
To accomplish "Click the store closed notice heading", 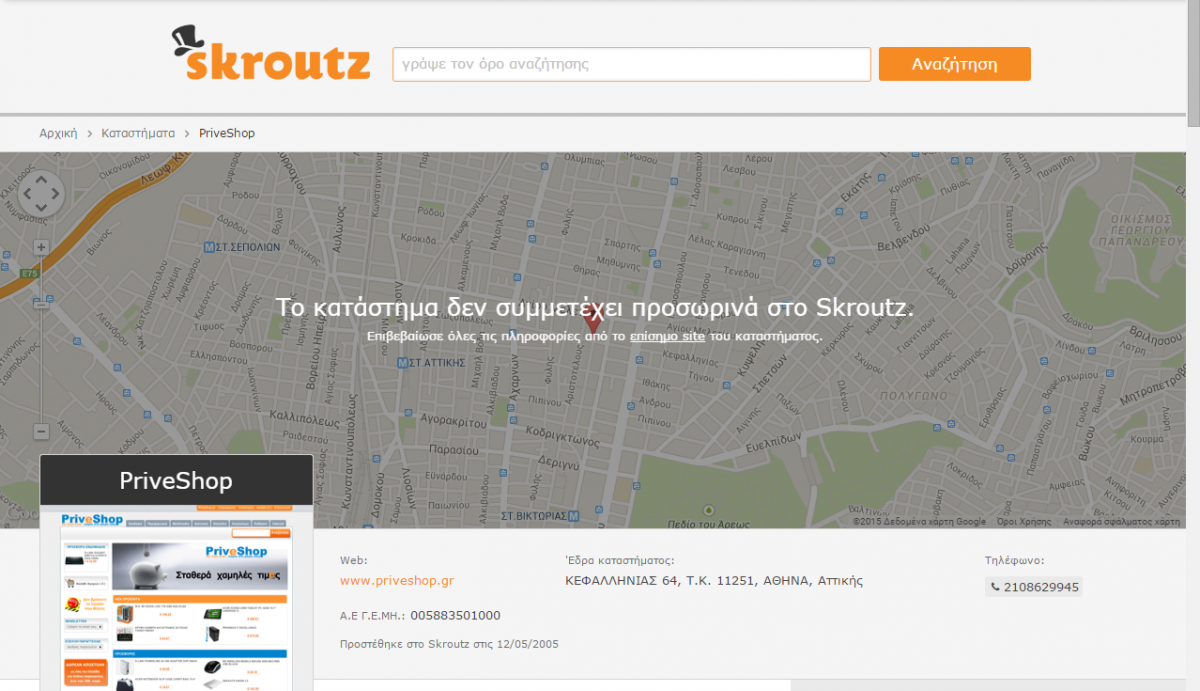I will 594,306.
